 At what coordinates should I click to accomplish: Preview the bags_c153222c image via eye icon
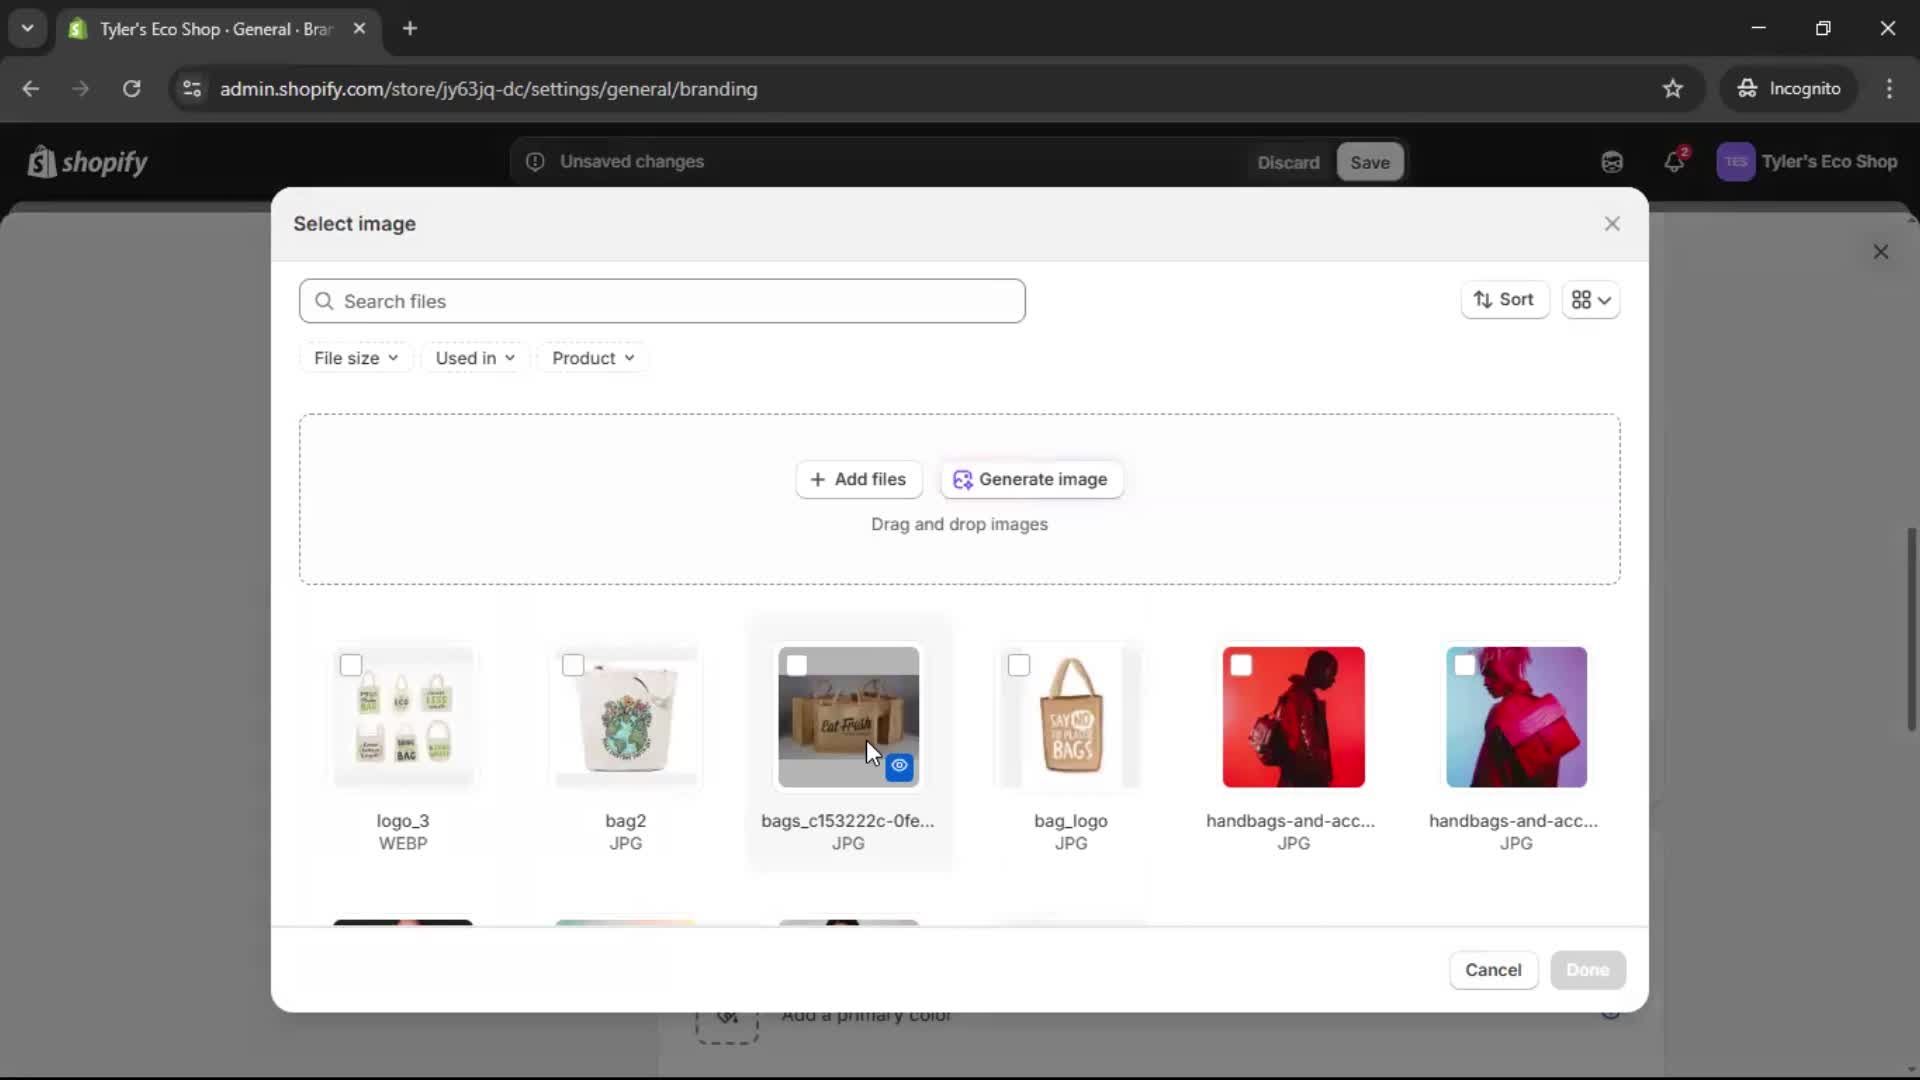click(x=899, y=766)
